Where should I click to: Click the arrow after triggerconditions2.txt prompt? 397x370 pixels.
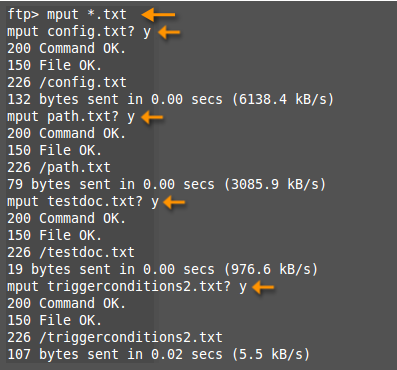pyautogui.click(x=263, y=287)
